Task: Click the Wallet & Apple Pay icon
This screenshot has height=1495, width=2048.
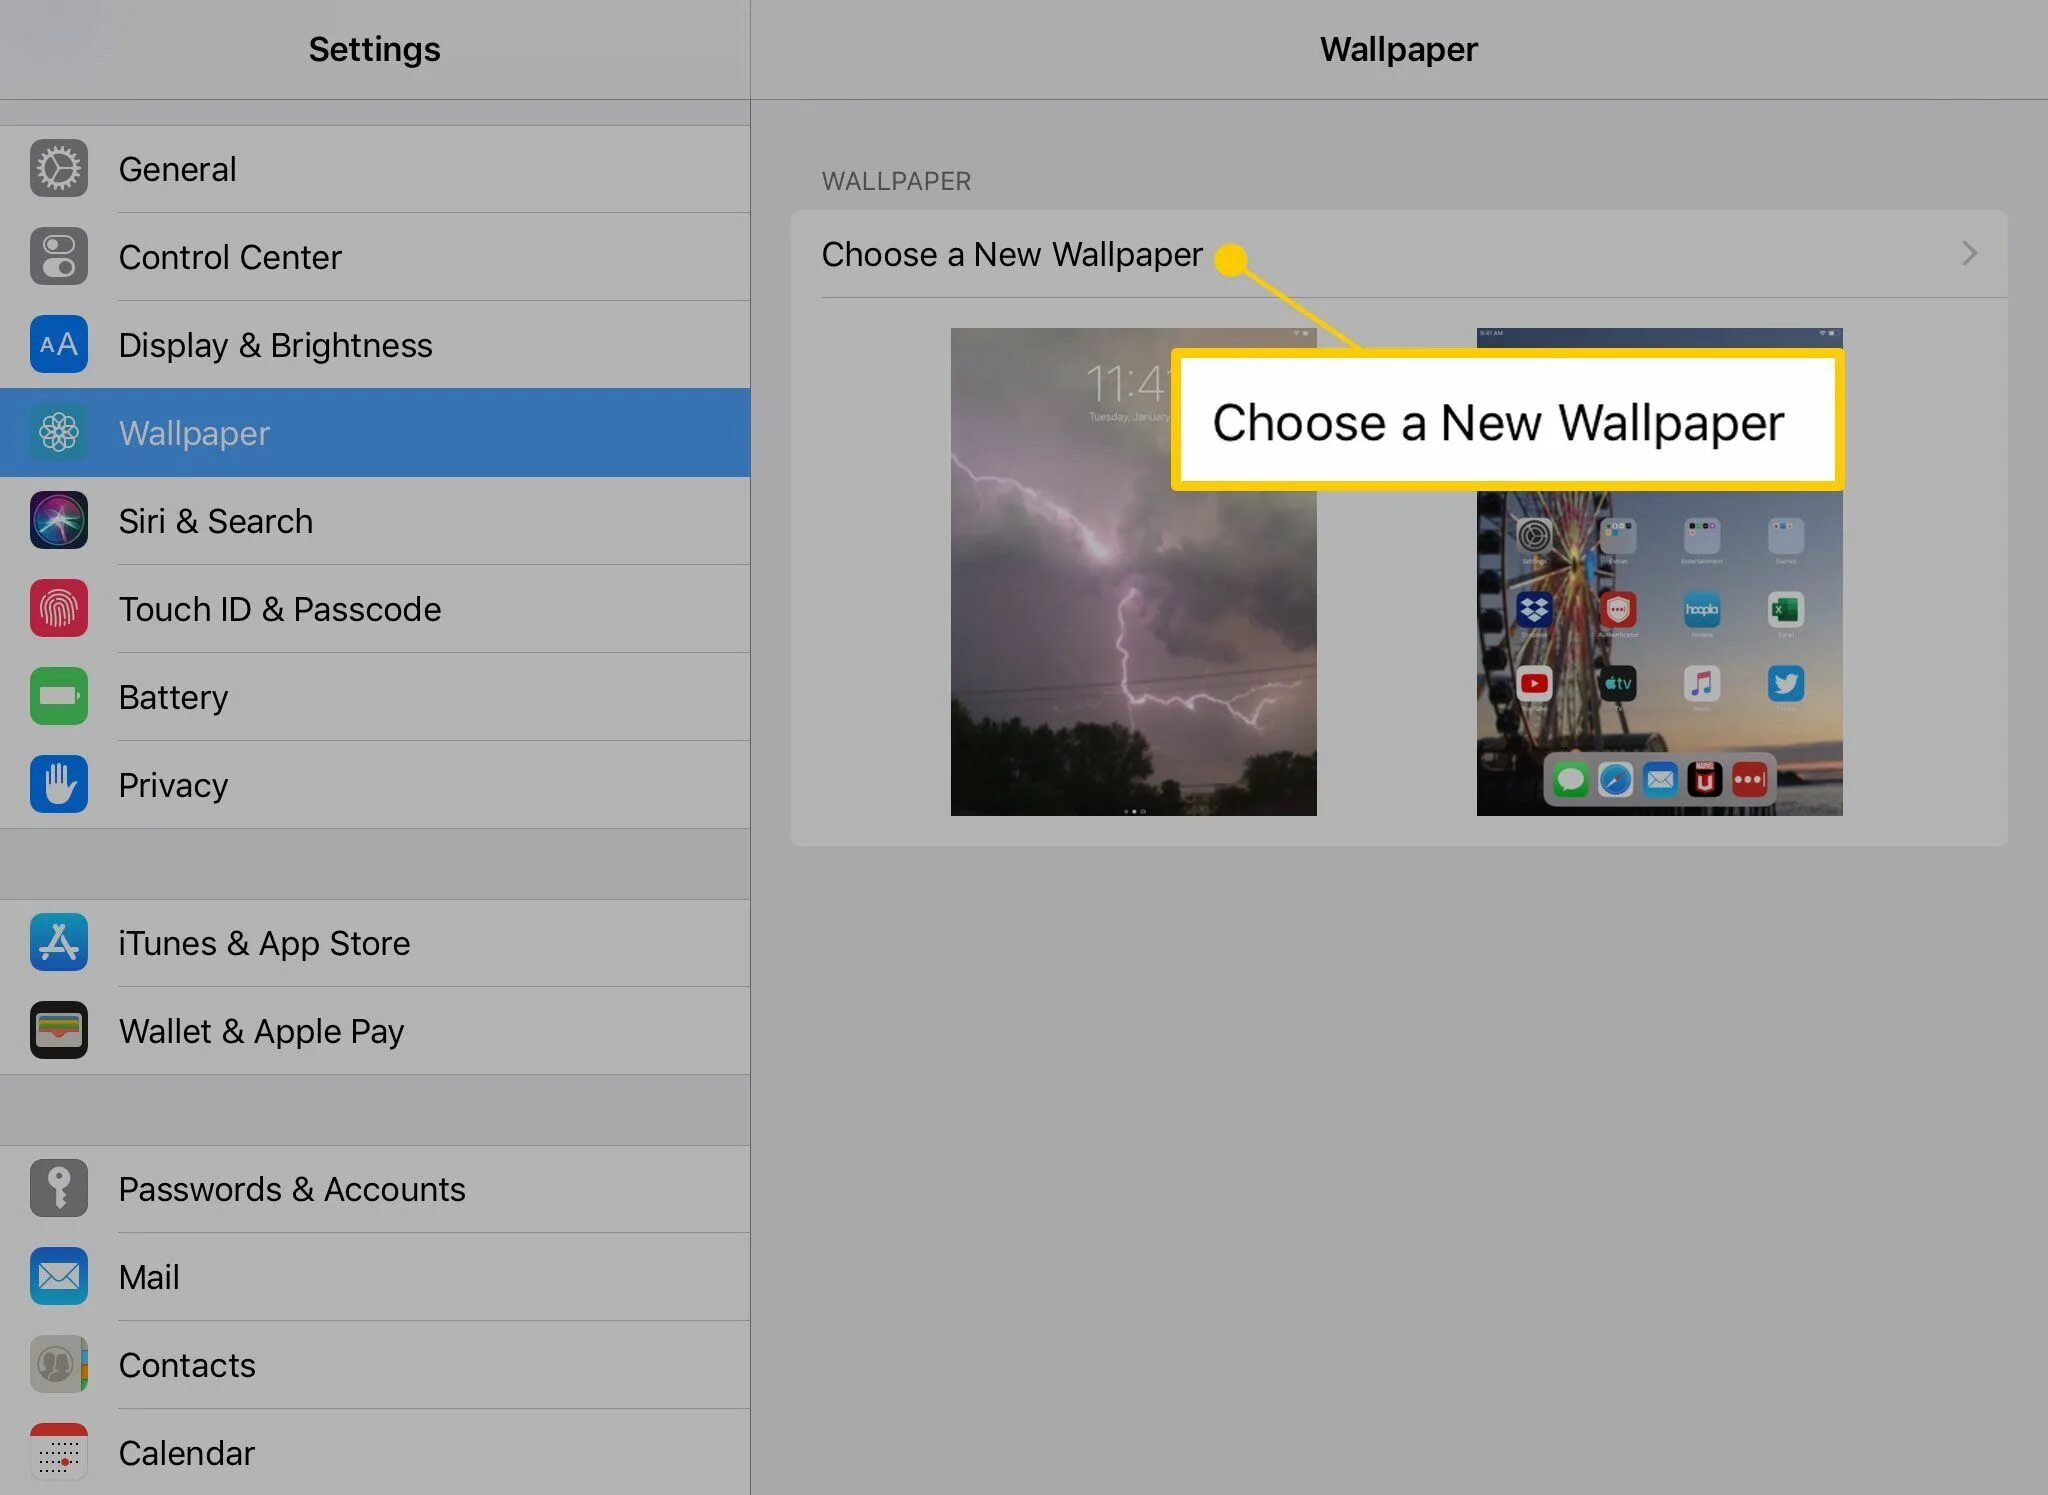Action: pyautogui.click(x=58, y=1031)
